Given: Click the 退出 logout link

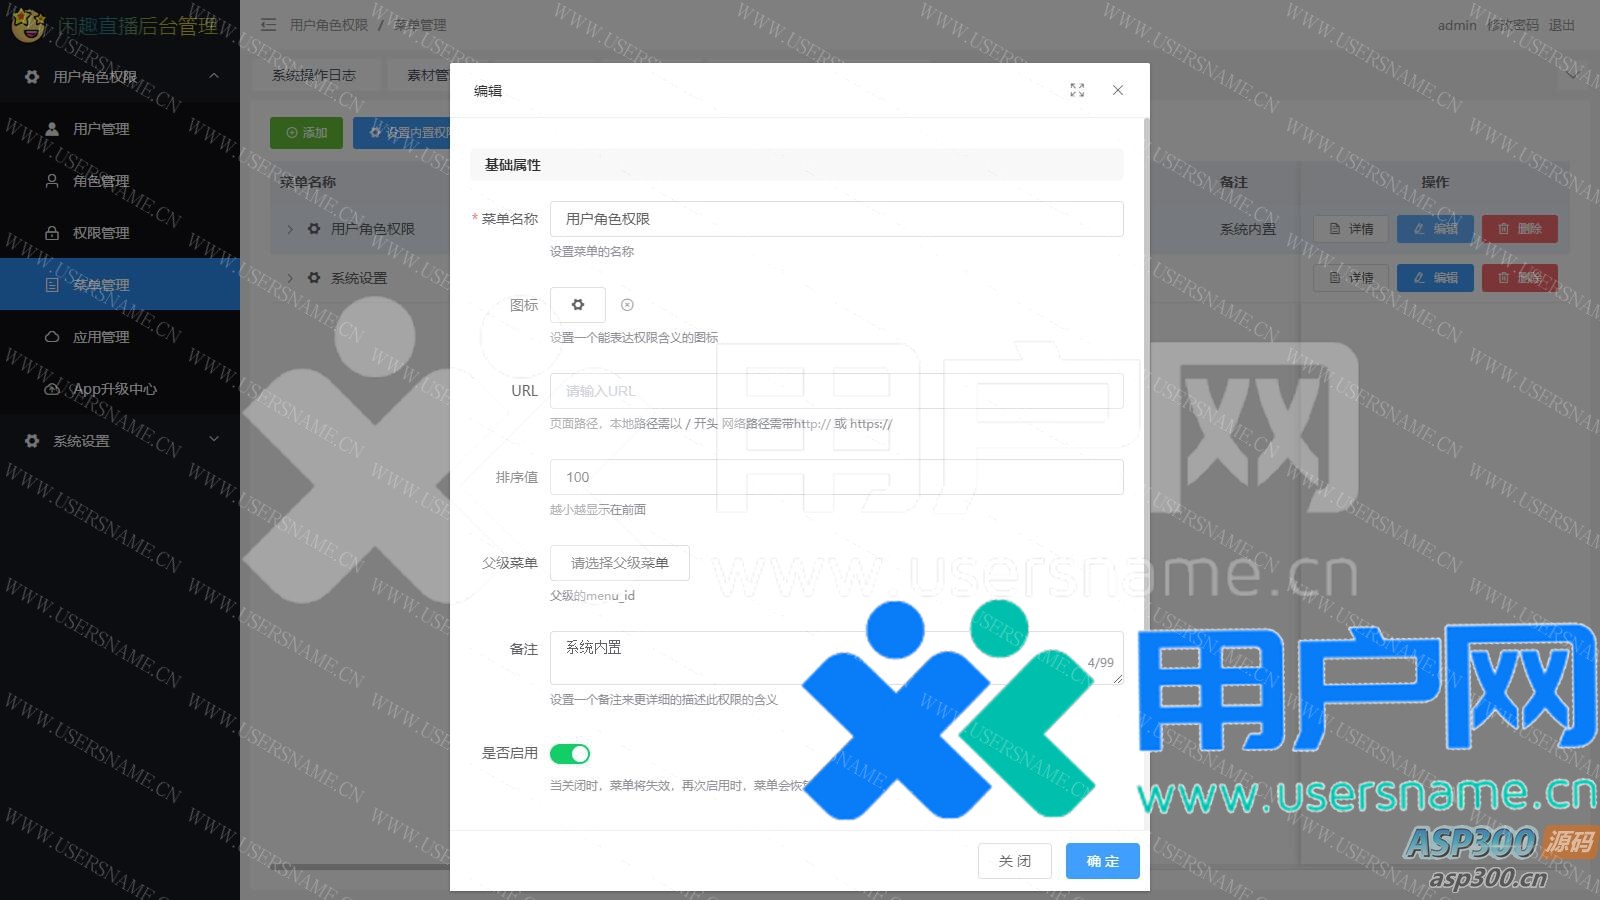Looking at the screenshot, I should point(1562,25).
